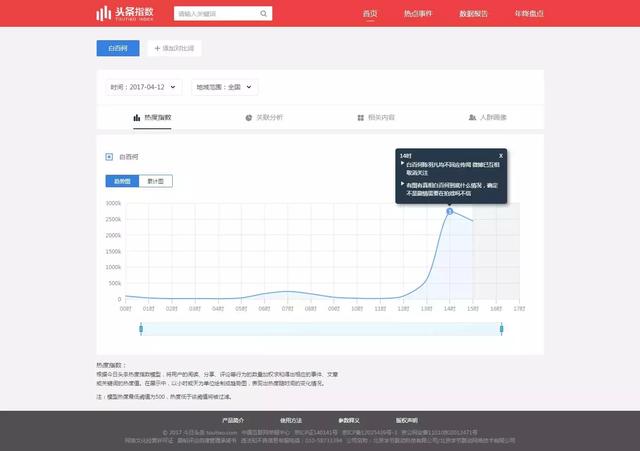Click the © 2017 copyright text in the footer
Screen dimensions: 640x451
click(x=200, y=432)
